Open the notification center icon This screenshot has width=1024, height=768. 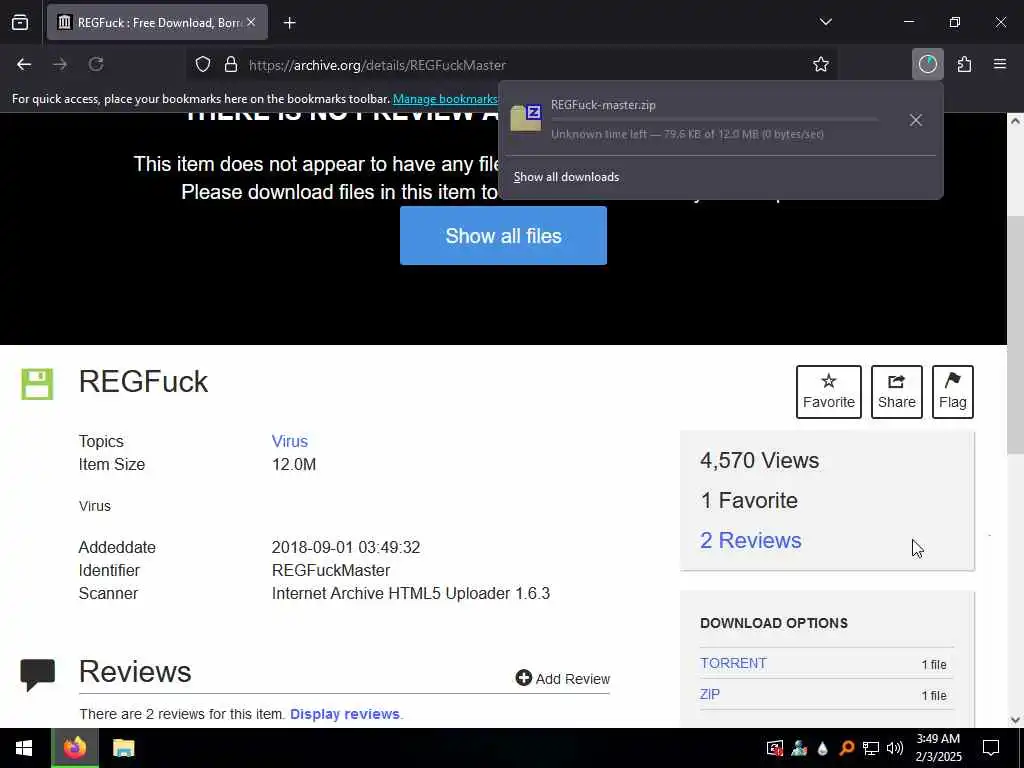coord(991,748)
